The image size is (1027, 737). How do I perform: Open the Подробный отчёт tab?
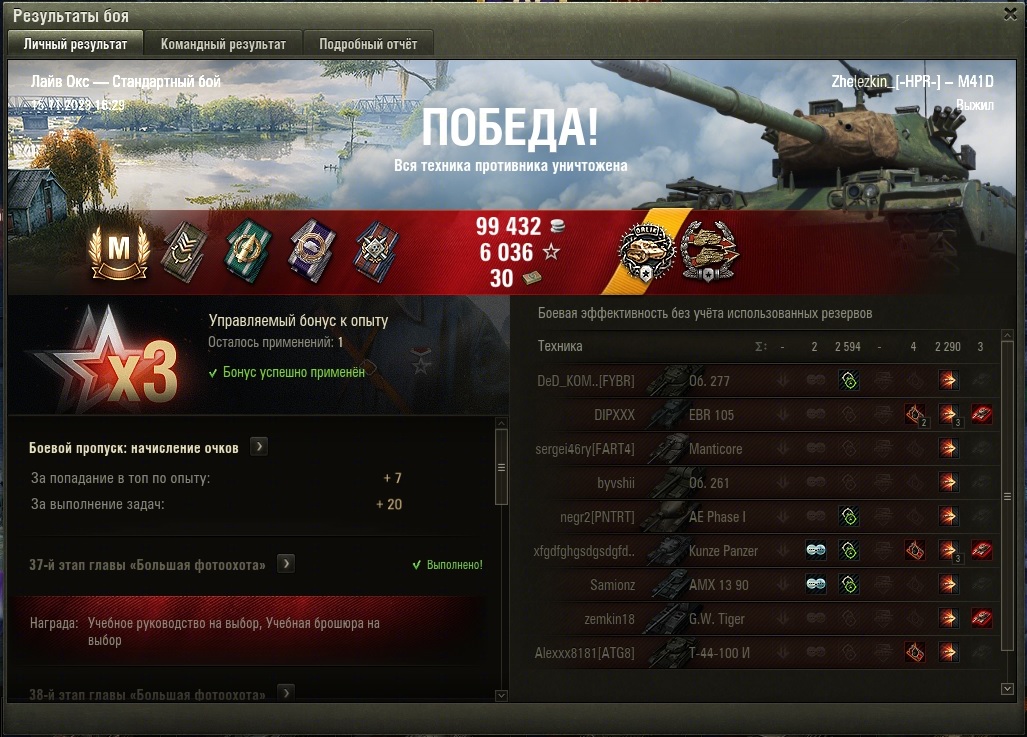(x=368, y=44)
